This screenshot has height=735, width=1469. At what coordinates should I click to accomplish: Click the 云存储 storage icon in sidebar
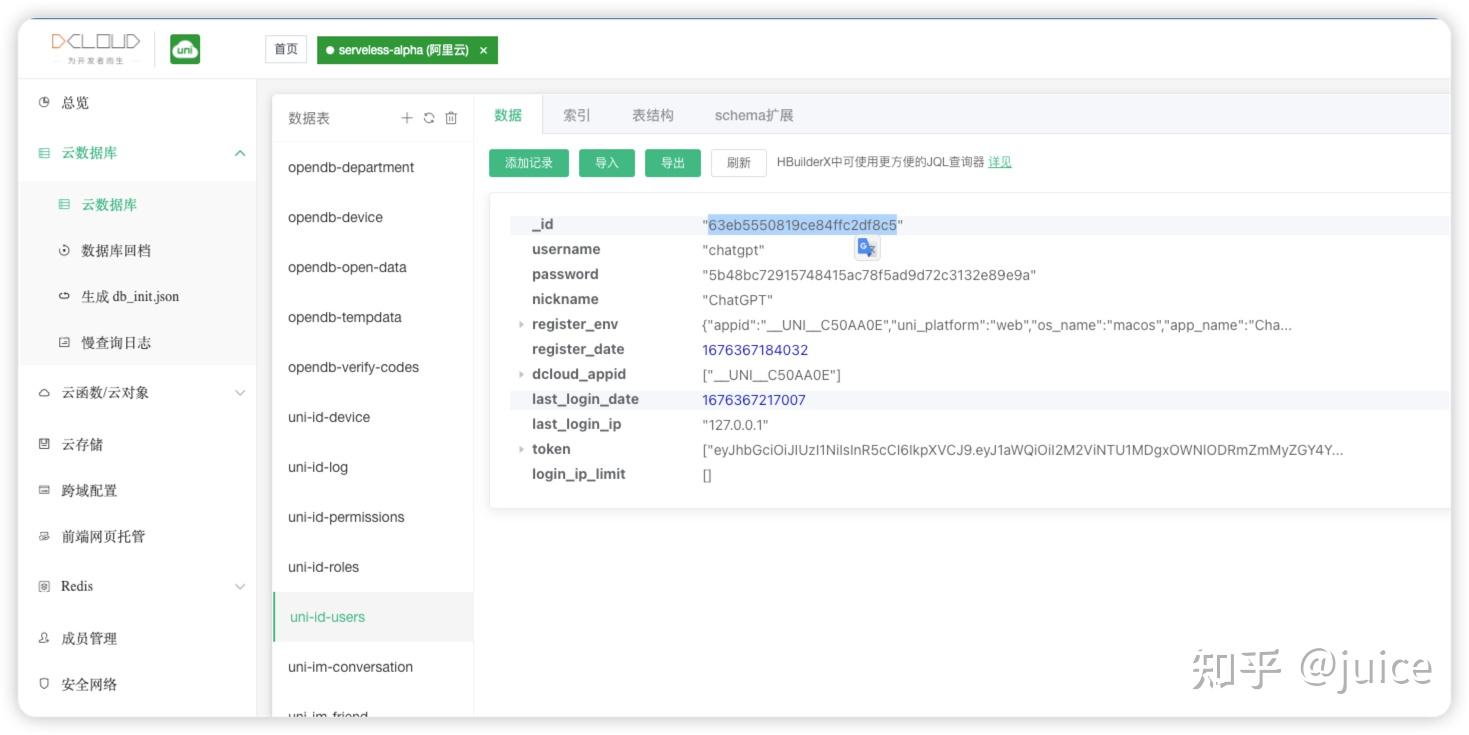point(43,444)
